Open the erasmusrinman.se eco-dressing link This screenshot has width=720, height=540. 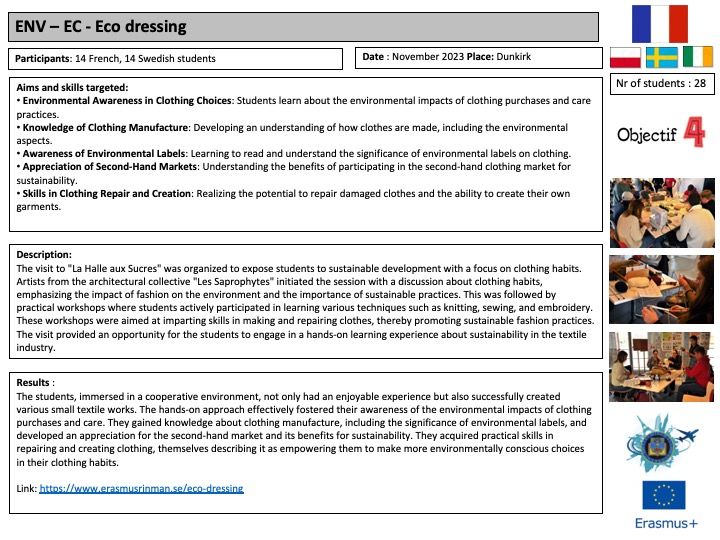[x=141, y=489]
